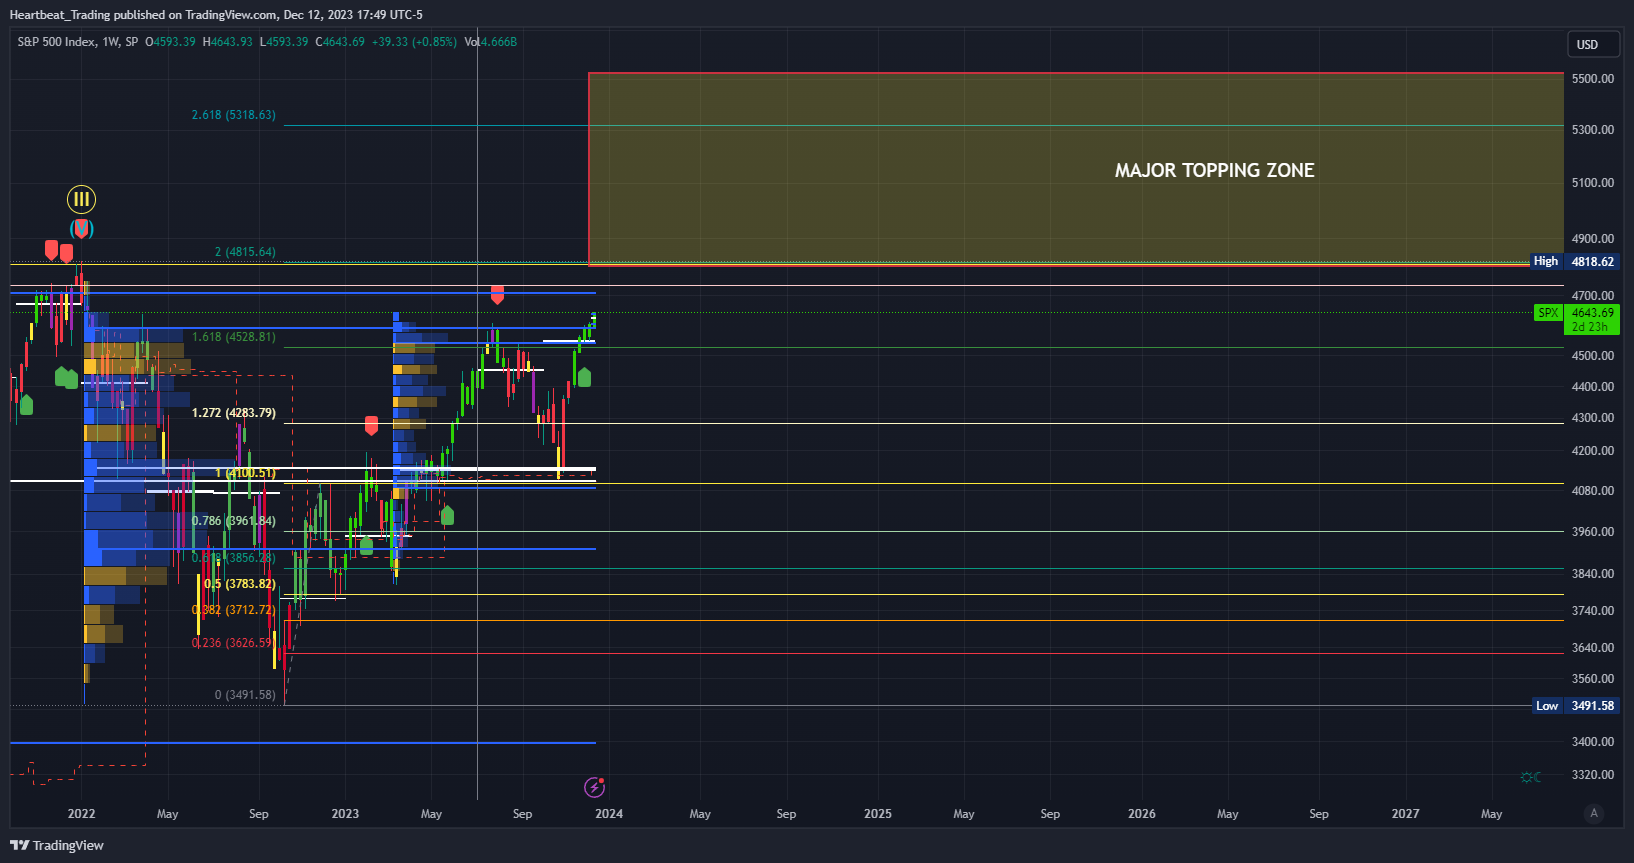Click the 2026 label on the time axis

[1142, 814]
